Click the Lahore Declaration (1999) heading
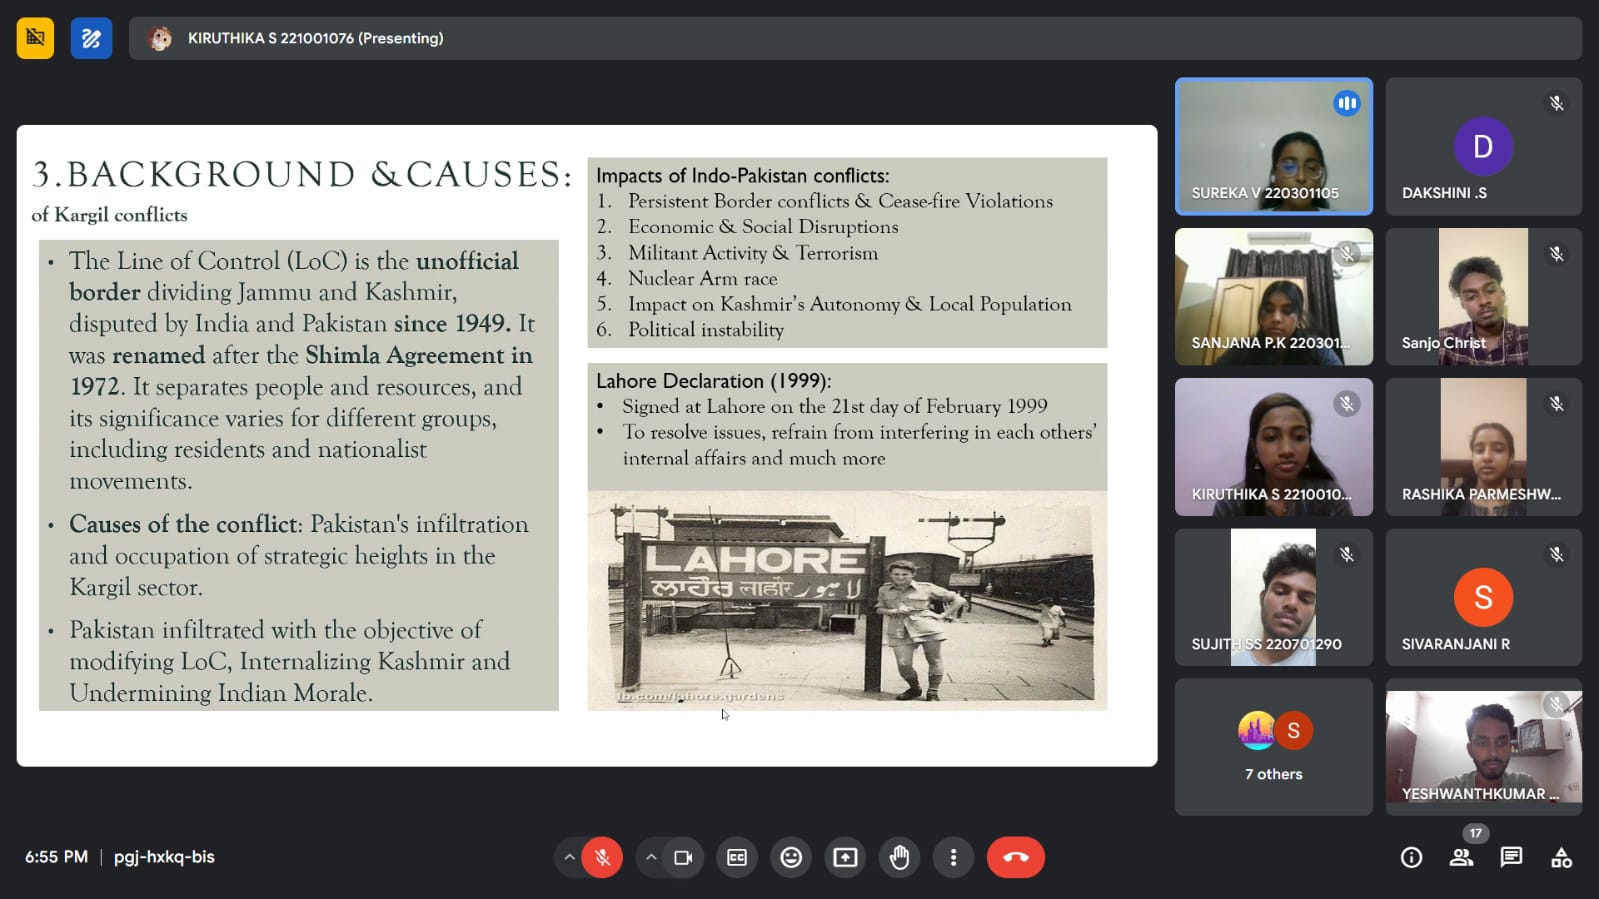Image resolution: width=1599 pixels, height=899 pixels. click(x=713, y=381)
